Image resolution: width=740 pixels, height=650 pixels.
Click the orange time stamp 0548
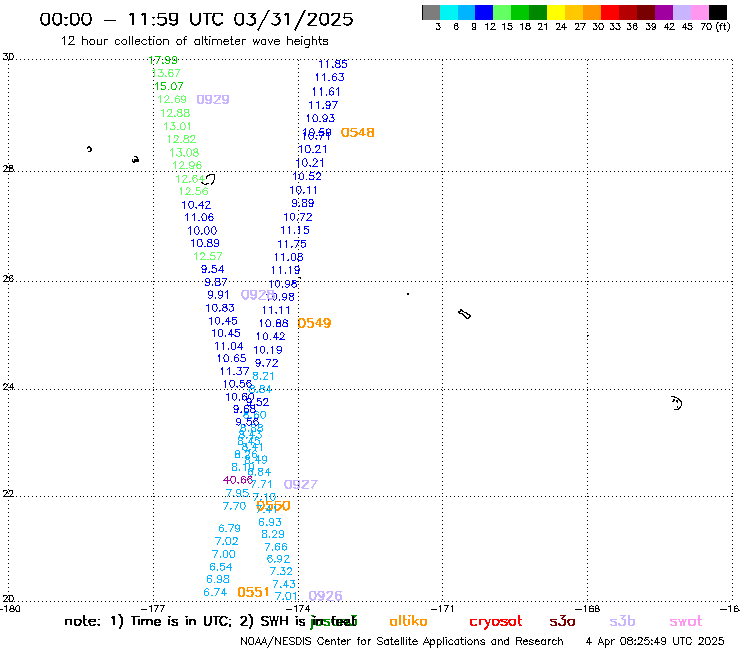[357, 133]
